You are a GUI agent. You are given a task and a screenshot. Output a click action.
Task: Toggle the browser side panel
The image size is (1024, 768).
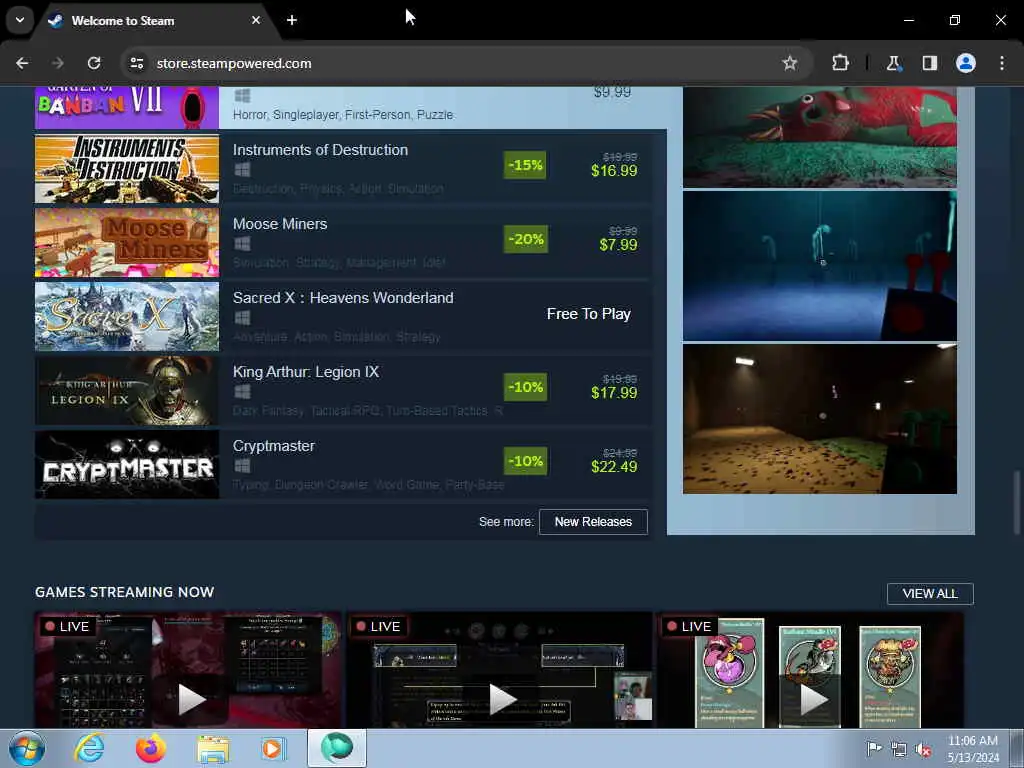(x=930, y=63)
